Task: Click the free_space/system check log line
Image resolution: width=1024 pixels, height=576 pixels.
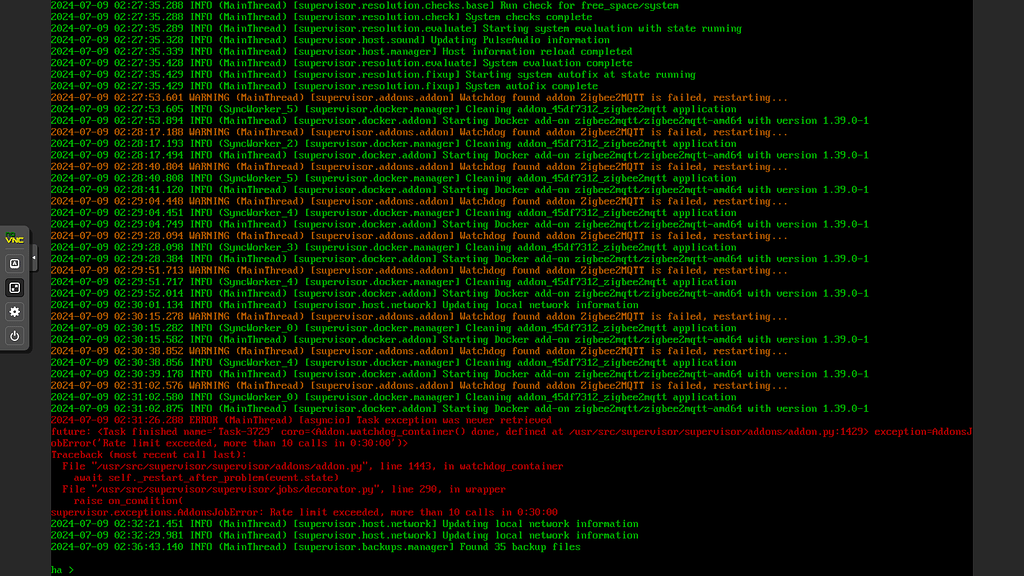Action: click(x=300, y=5)
